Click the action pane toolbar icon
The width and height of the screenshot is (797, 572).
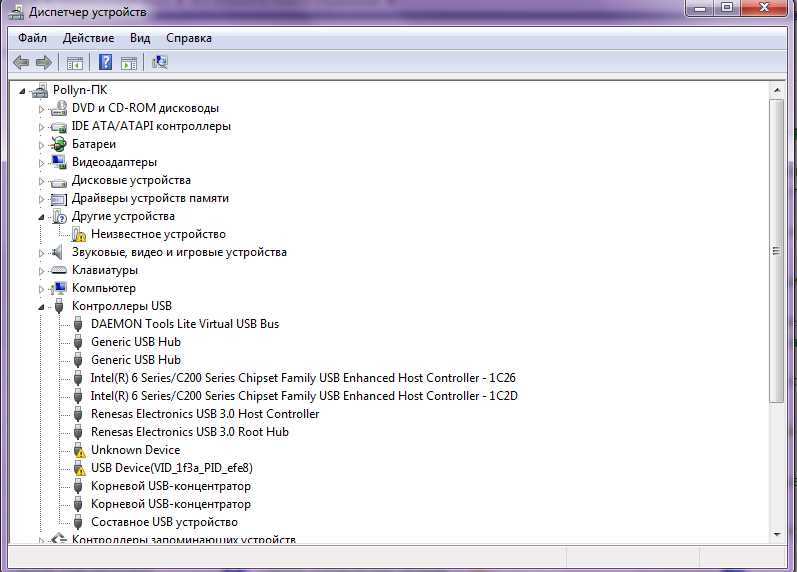pyautogui.click(x=129, y=63)
